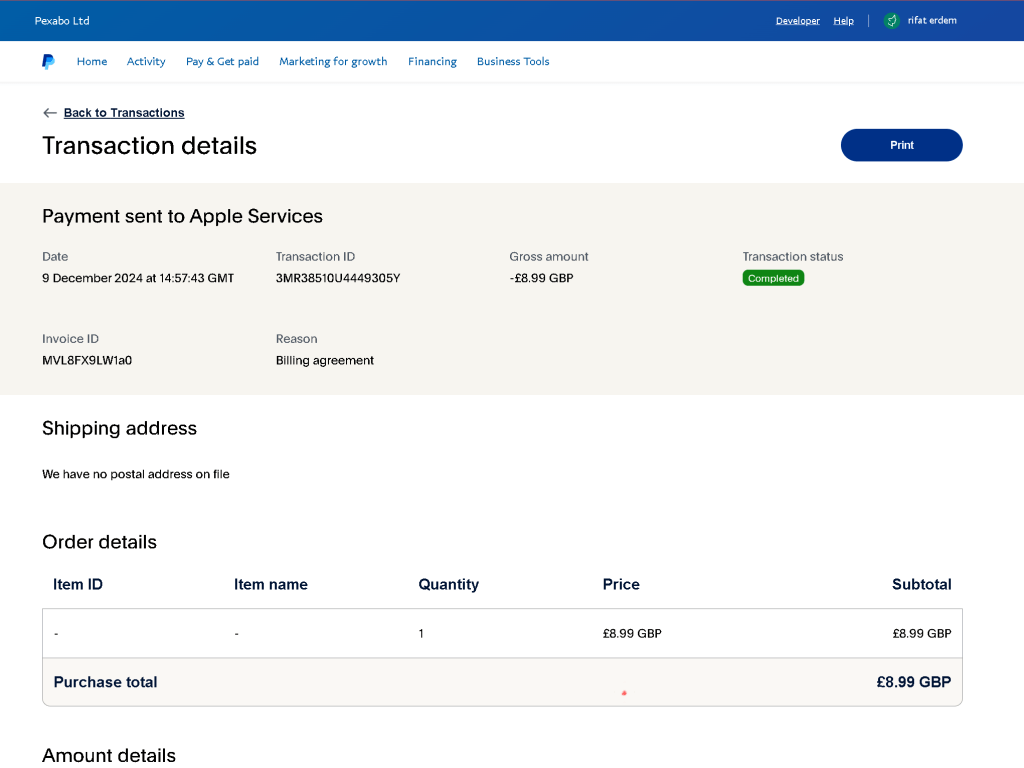Click the Item ID column header
Screen dimensions: 1024x768
point(78,584)
